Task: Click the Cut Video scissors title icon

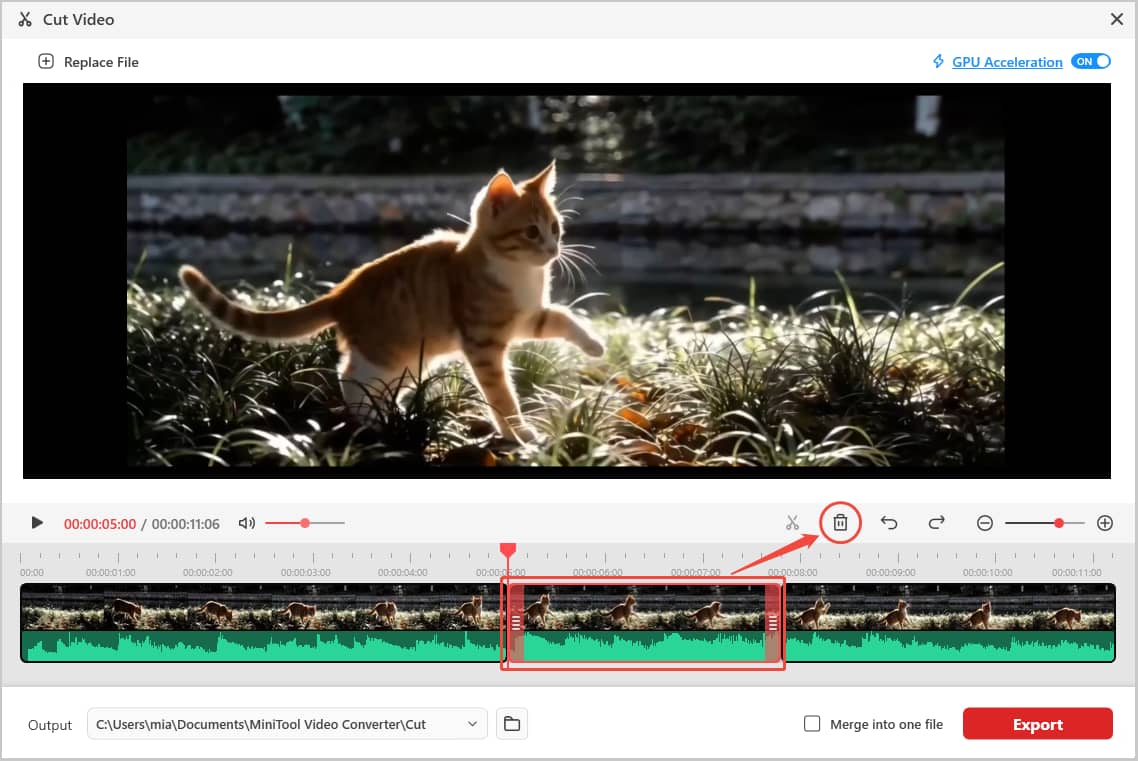Action: (25, 20)
